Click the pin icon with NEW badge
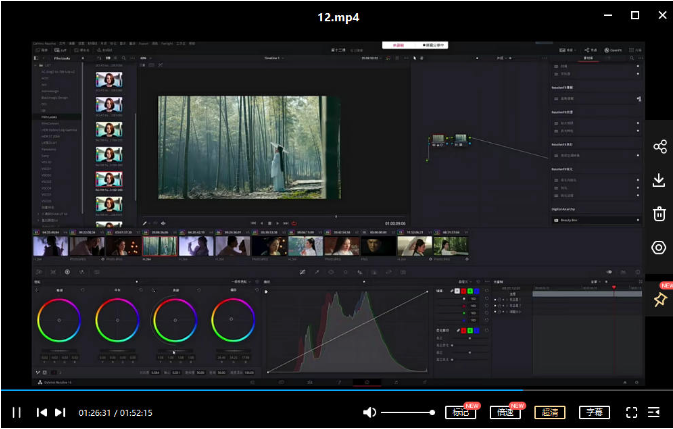673x429 pixels. coord(660,299)
